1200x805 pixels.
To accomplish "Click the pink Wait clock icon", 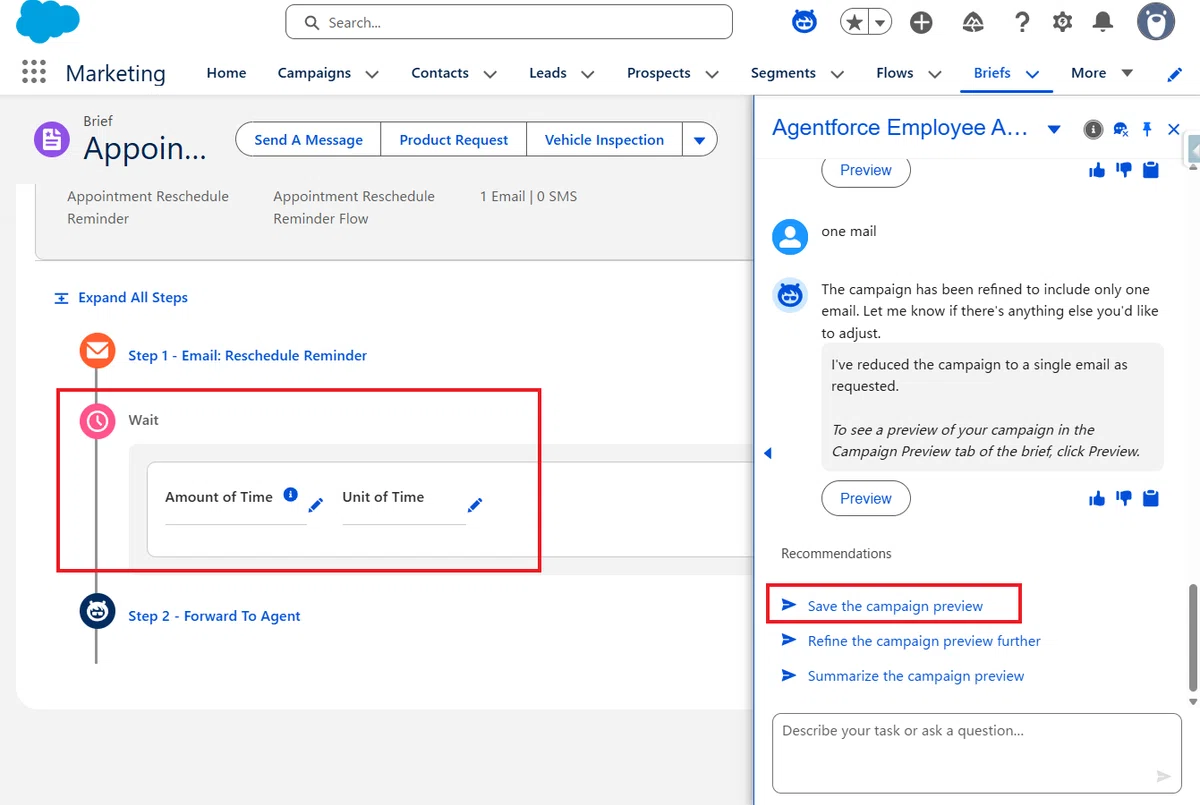I will [97, 421].
